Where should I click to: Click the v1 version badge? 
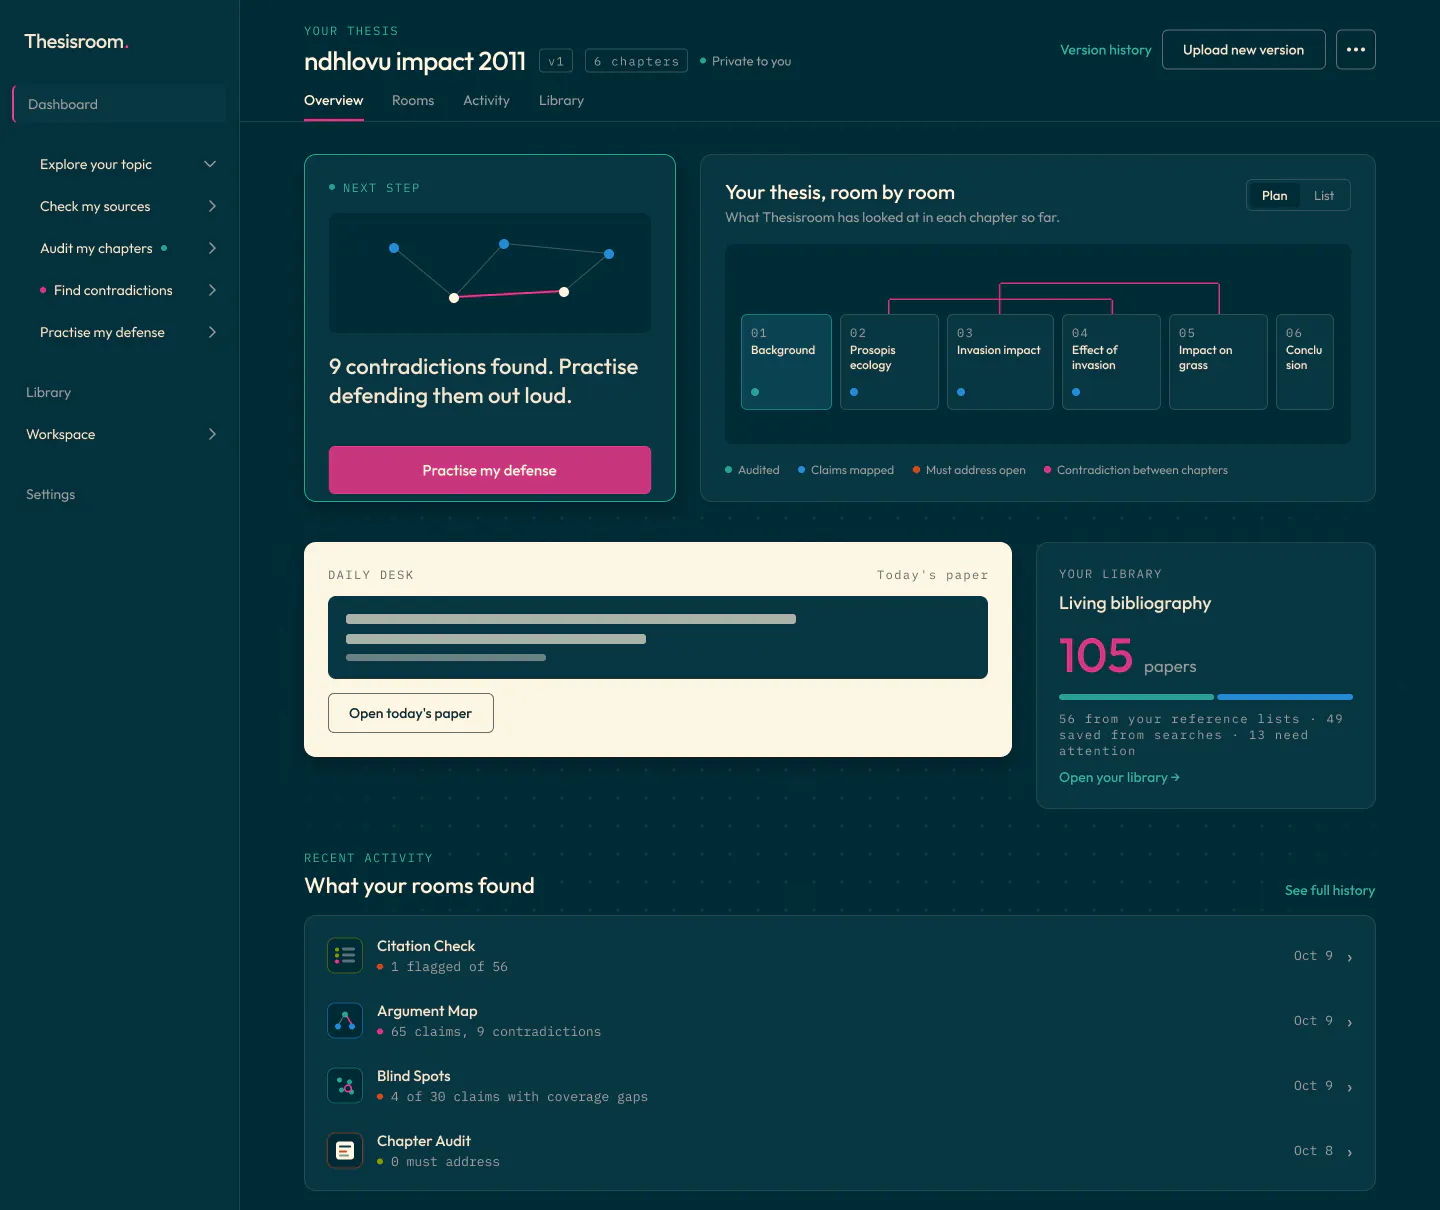click(x=556, y=61)
